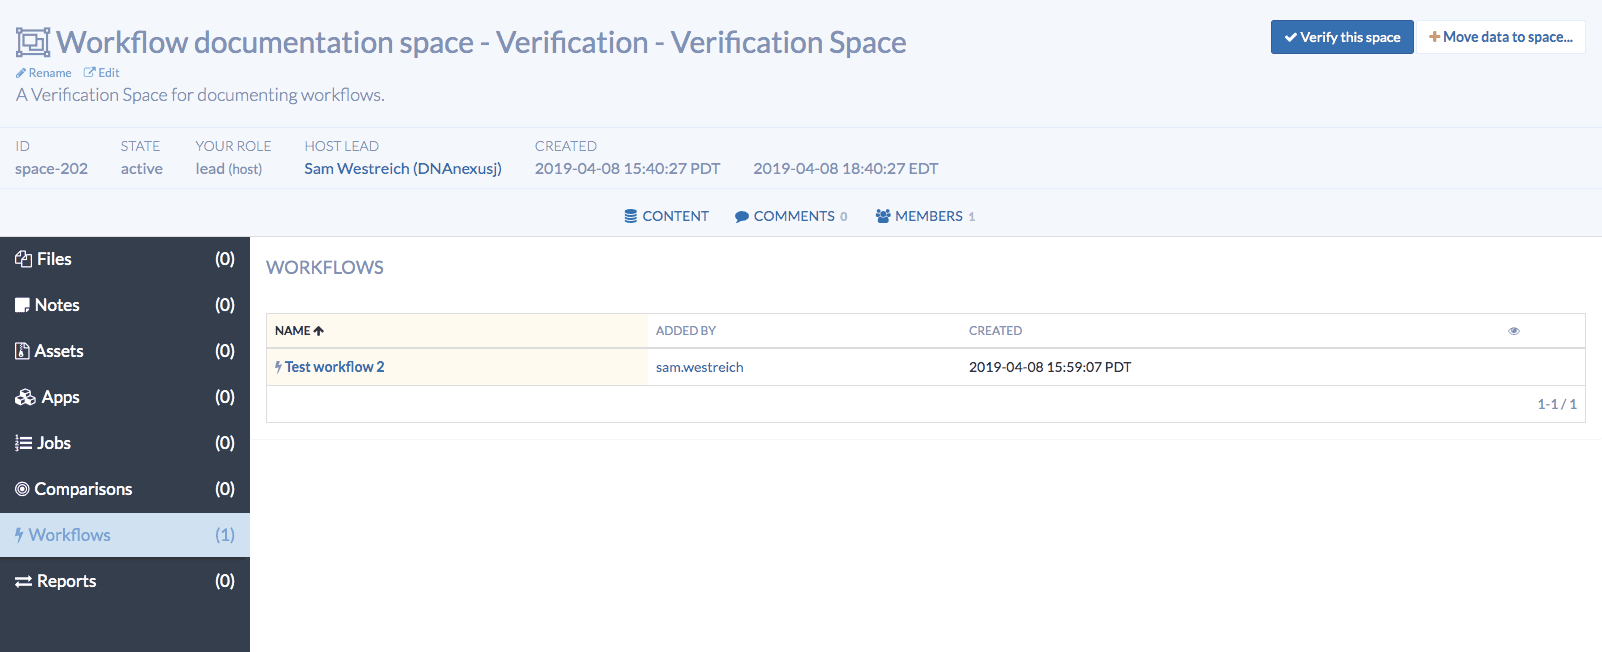Click Move data to space button
Viewport: 1602px width, 652px height.
click(x=1501, y=37)
